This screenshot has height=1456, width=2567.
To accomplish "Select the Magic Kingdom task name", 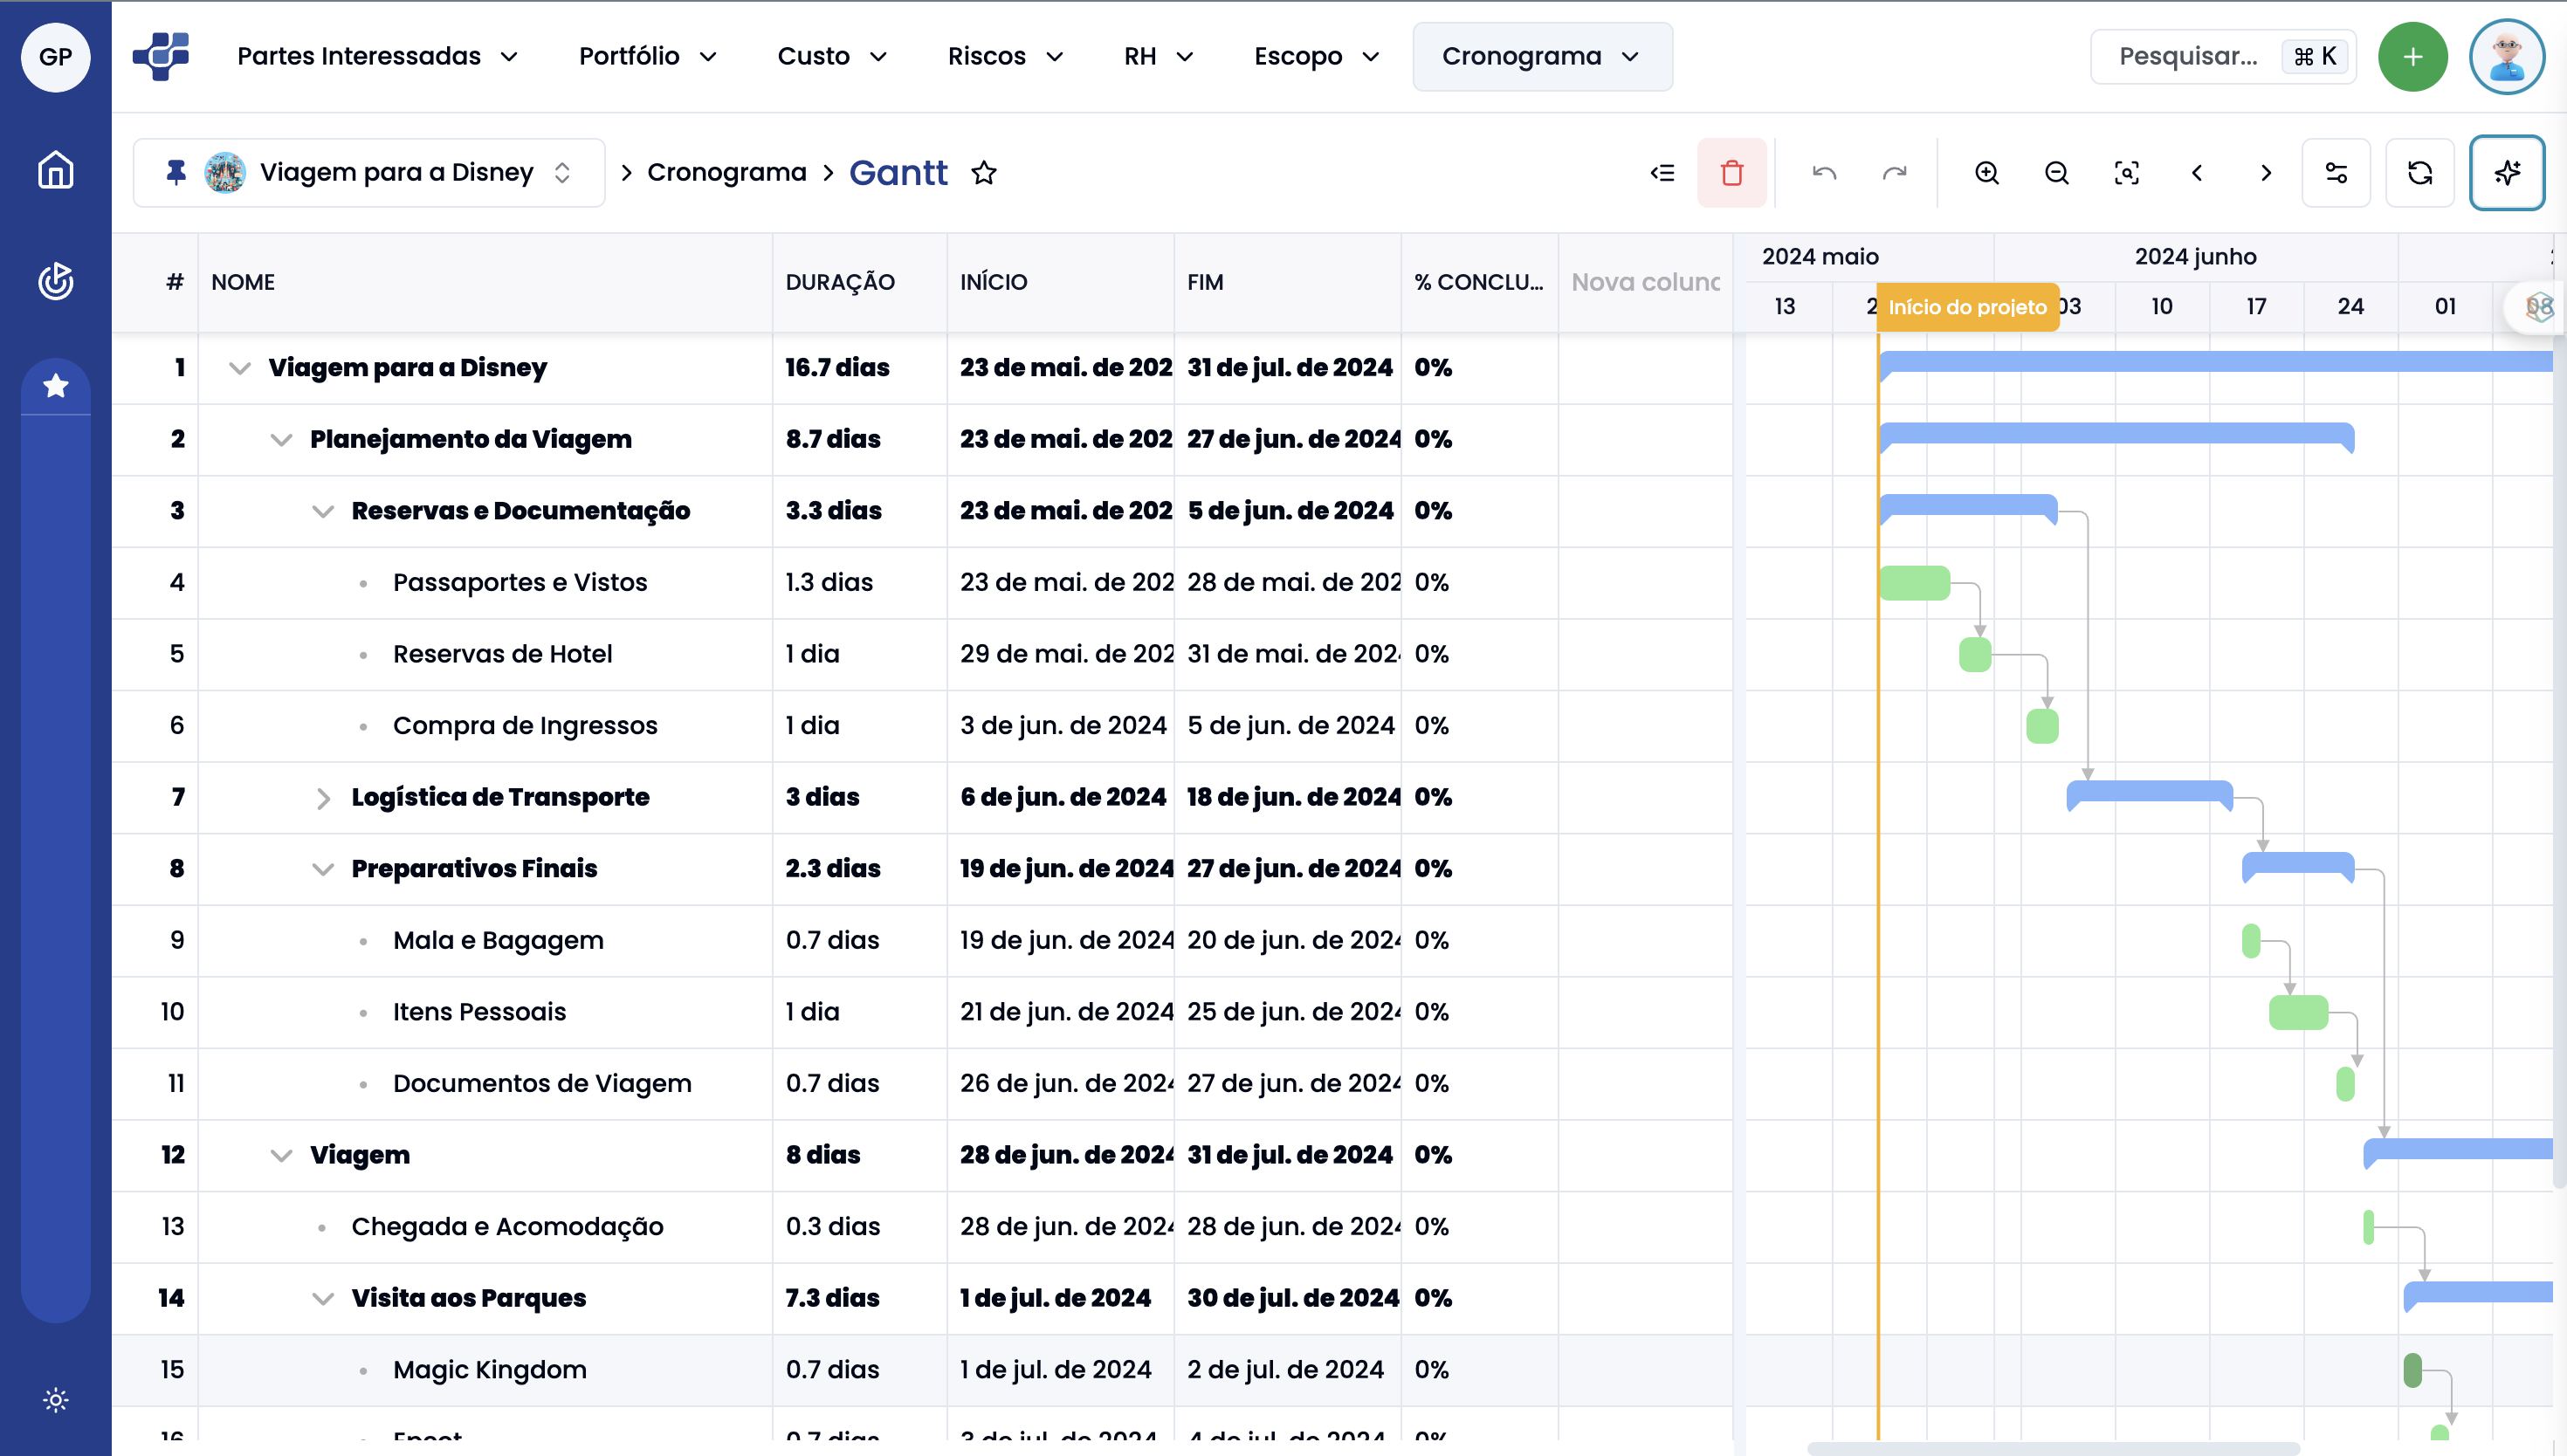I will [x=490, y=1369].
